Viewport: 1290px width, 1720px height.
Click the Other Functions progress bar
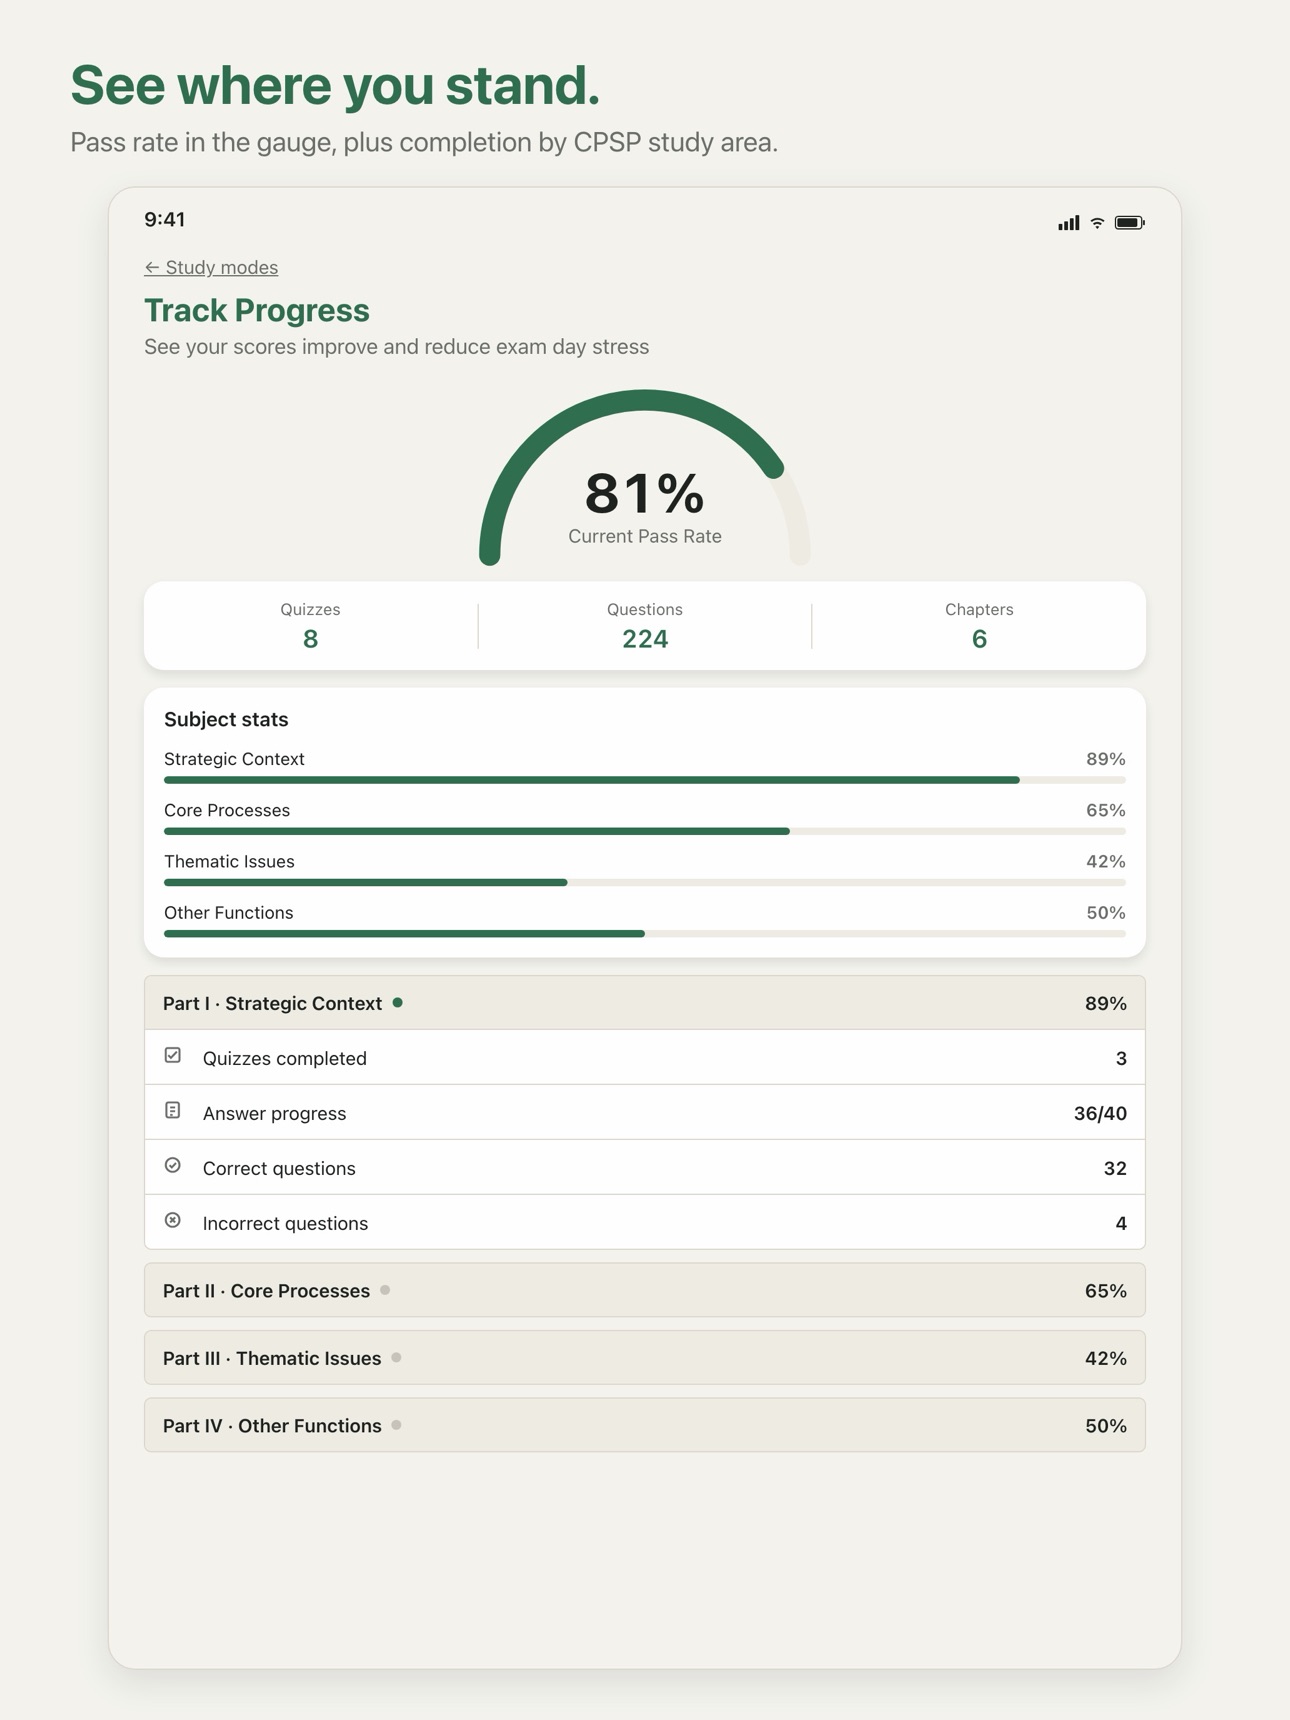[645, 933]
